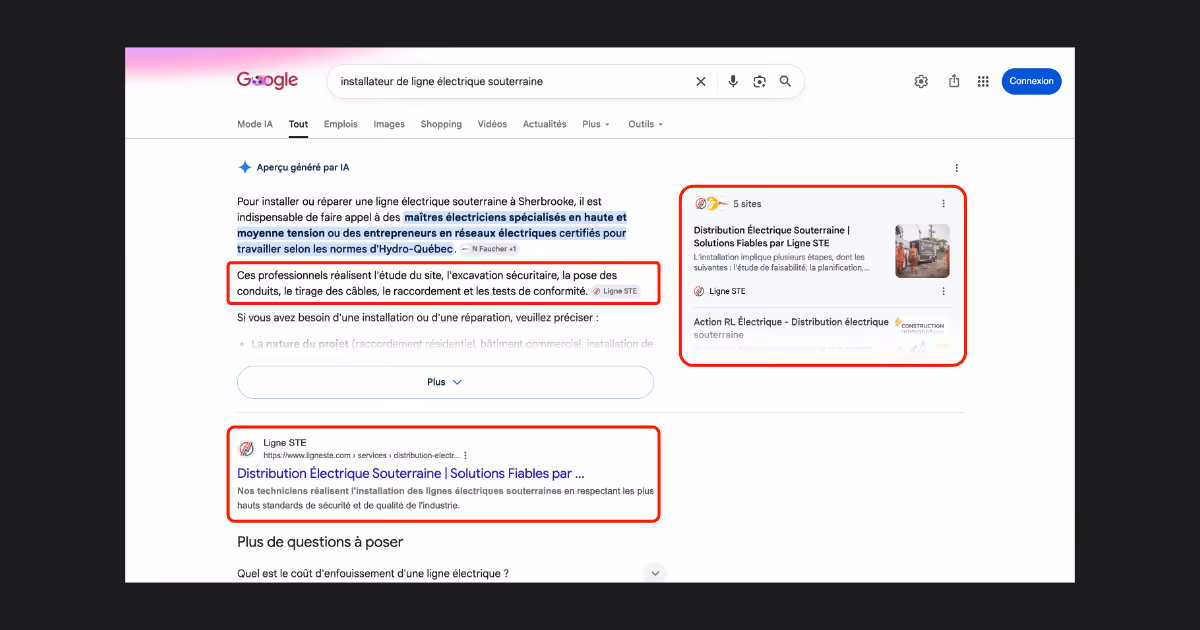Click the Aperçu généré par IA label
This screenshot has height=630, width=1200.
point(303,168)
